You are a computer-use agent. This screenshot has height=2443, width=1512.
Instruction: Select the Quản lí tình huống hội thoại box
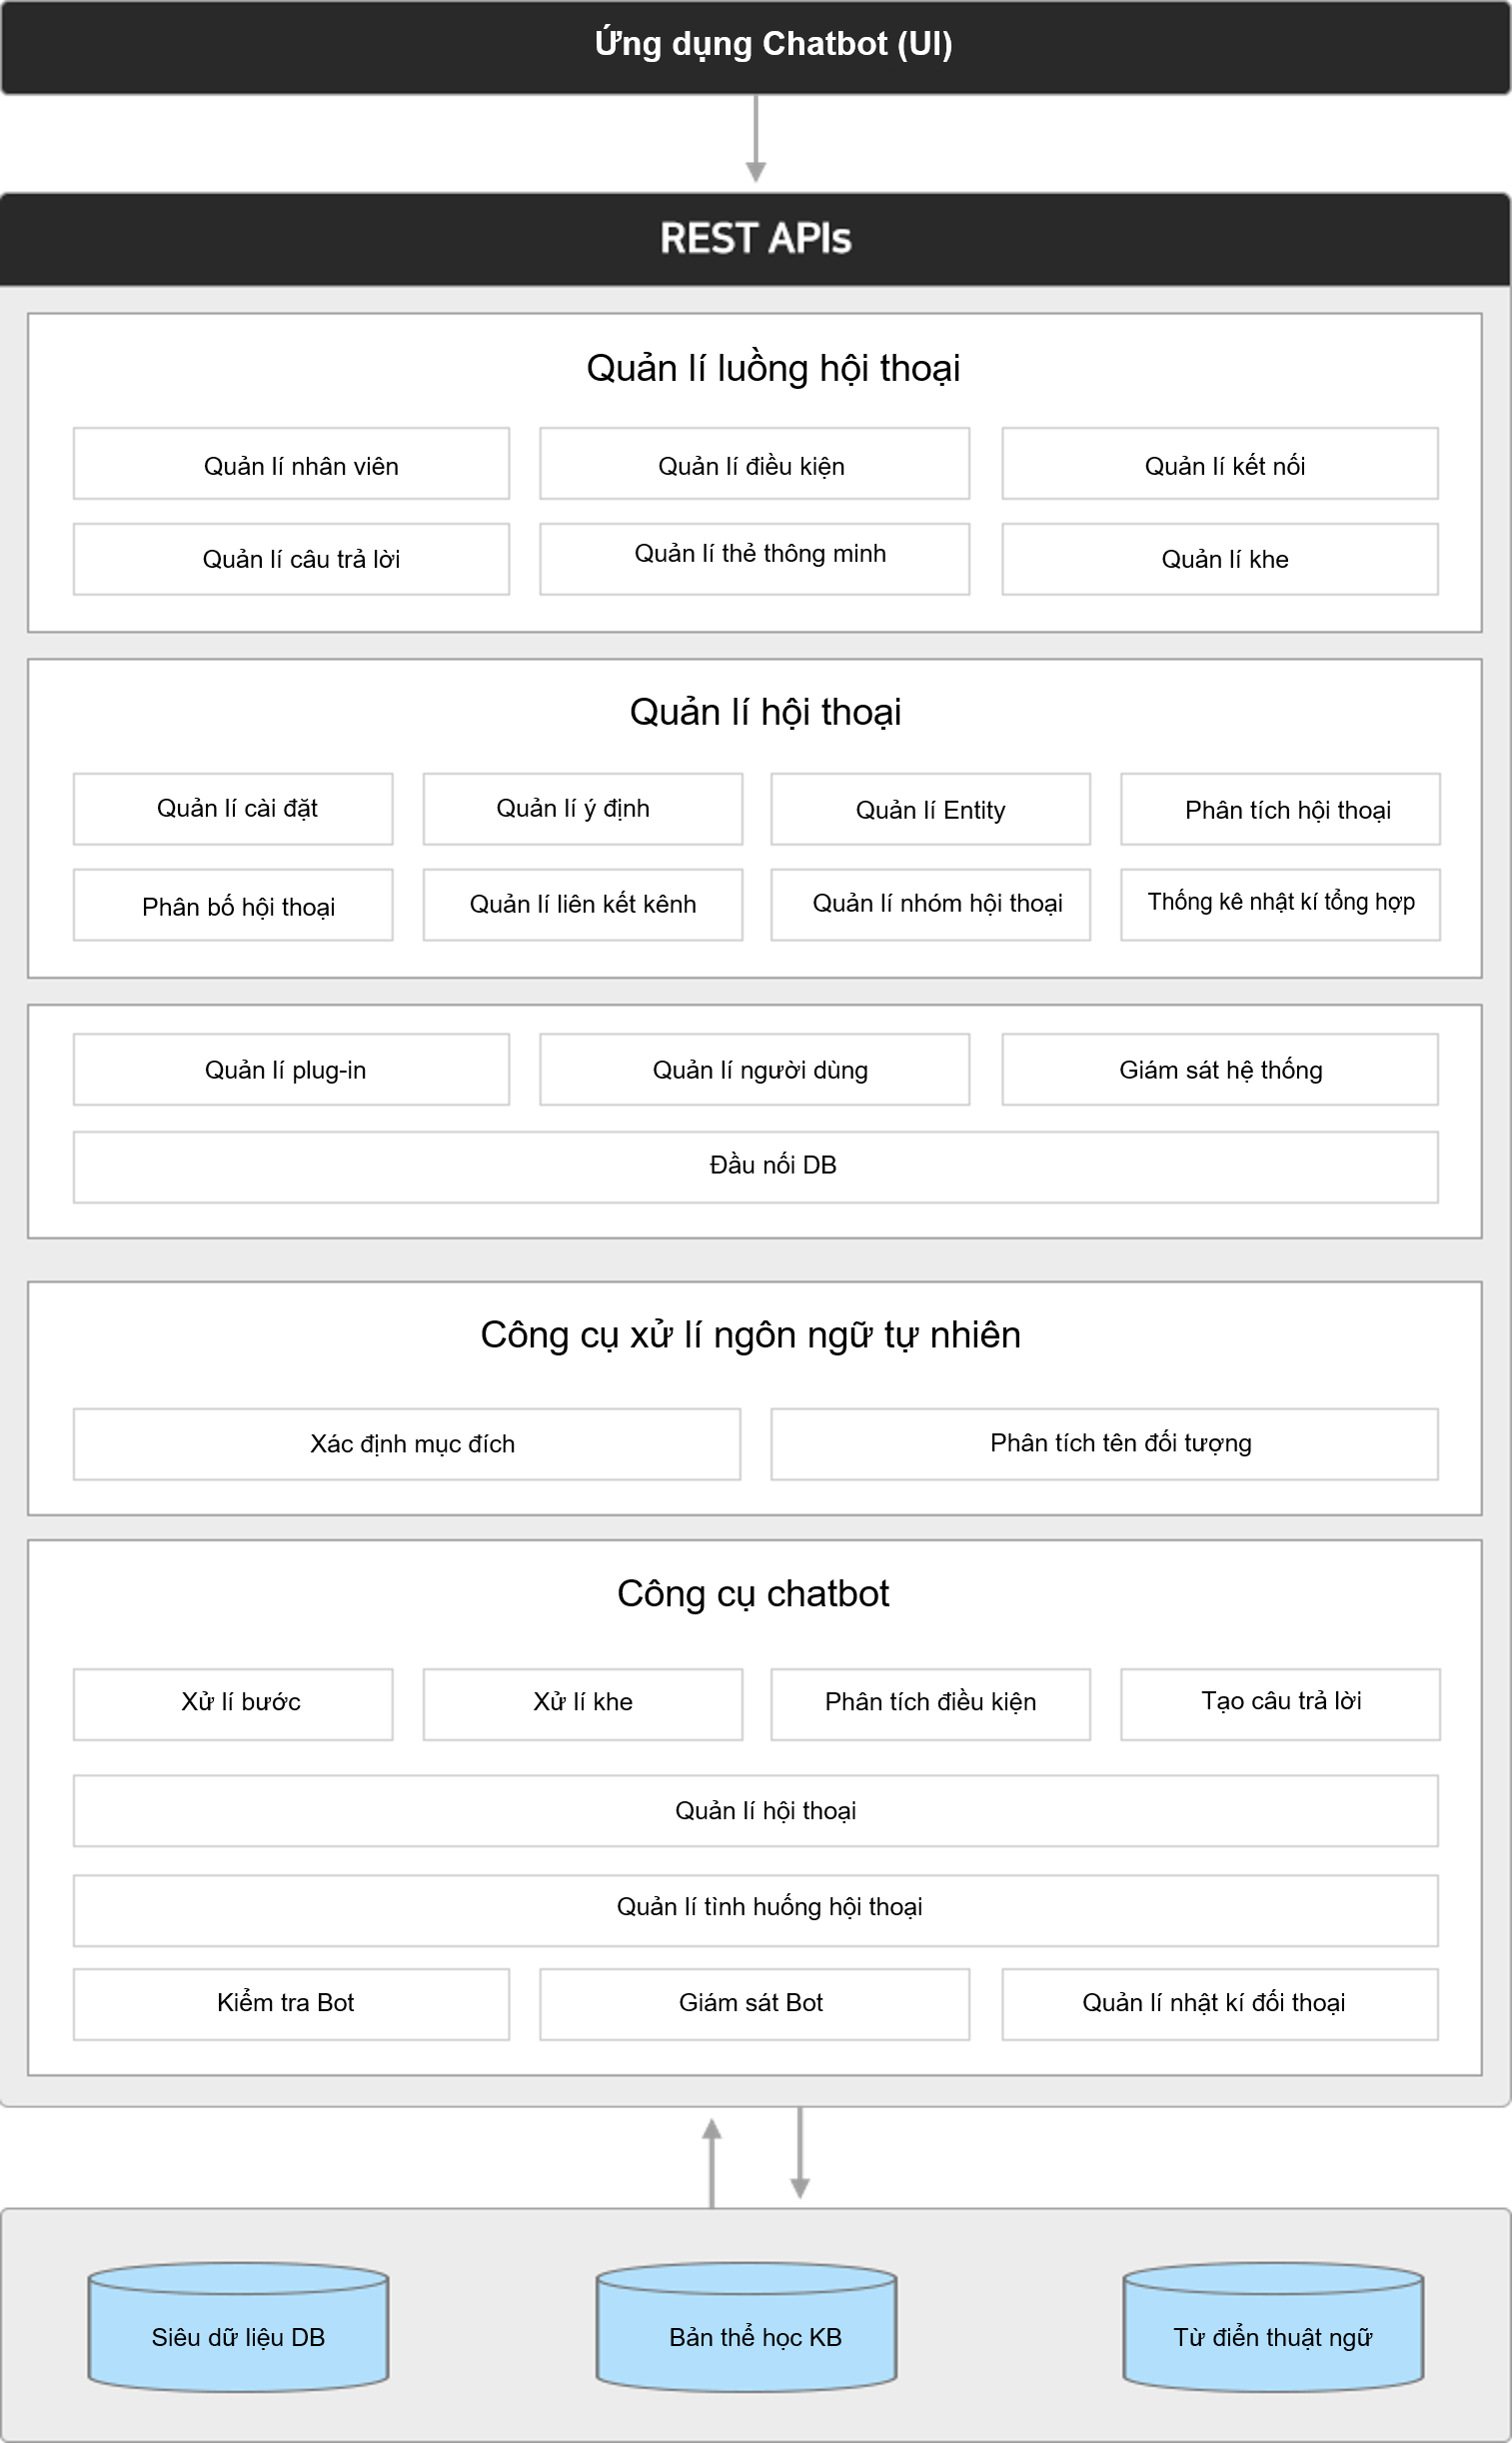click(x=755, y=1910)
